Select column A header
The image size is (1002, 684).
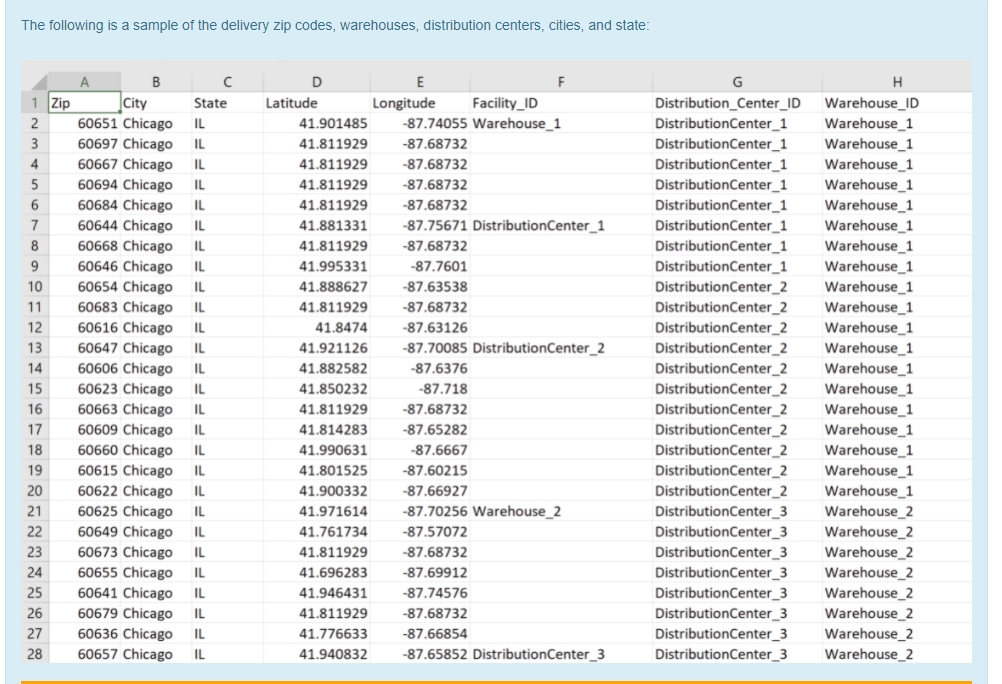pyautogui.click(x=84, y=82)
